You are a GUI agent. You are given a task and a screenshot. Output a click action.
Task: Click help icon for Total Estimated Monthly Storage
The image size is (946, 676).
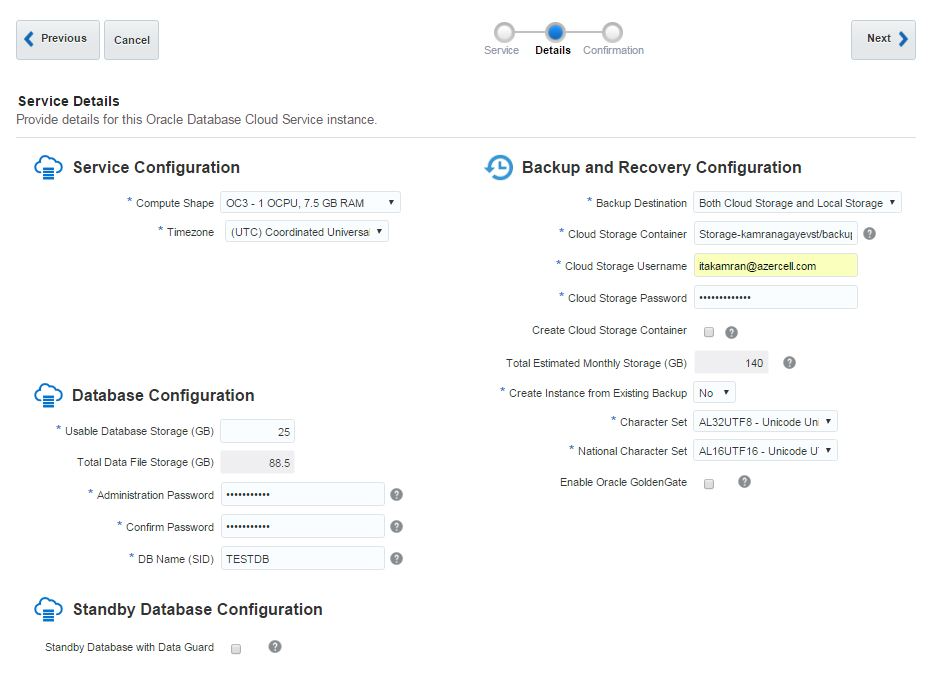[789, 363]
